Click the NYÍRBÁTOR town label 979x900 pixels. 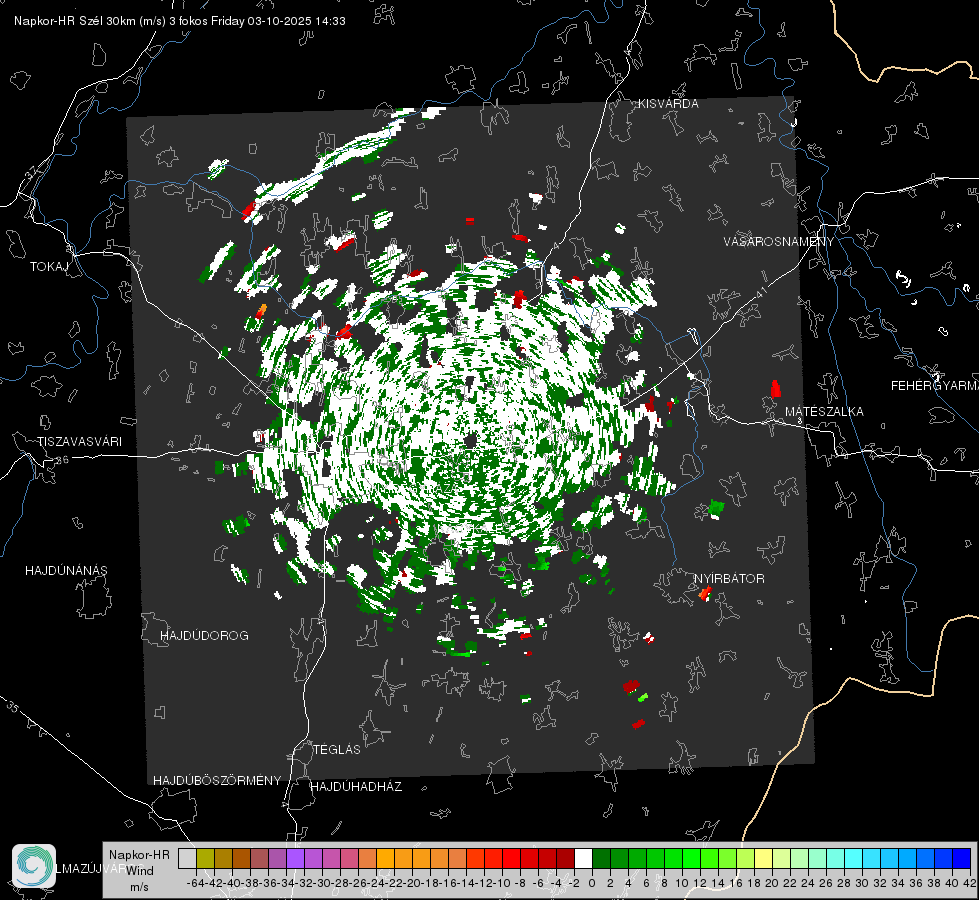[729, 578]
